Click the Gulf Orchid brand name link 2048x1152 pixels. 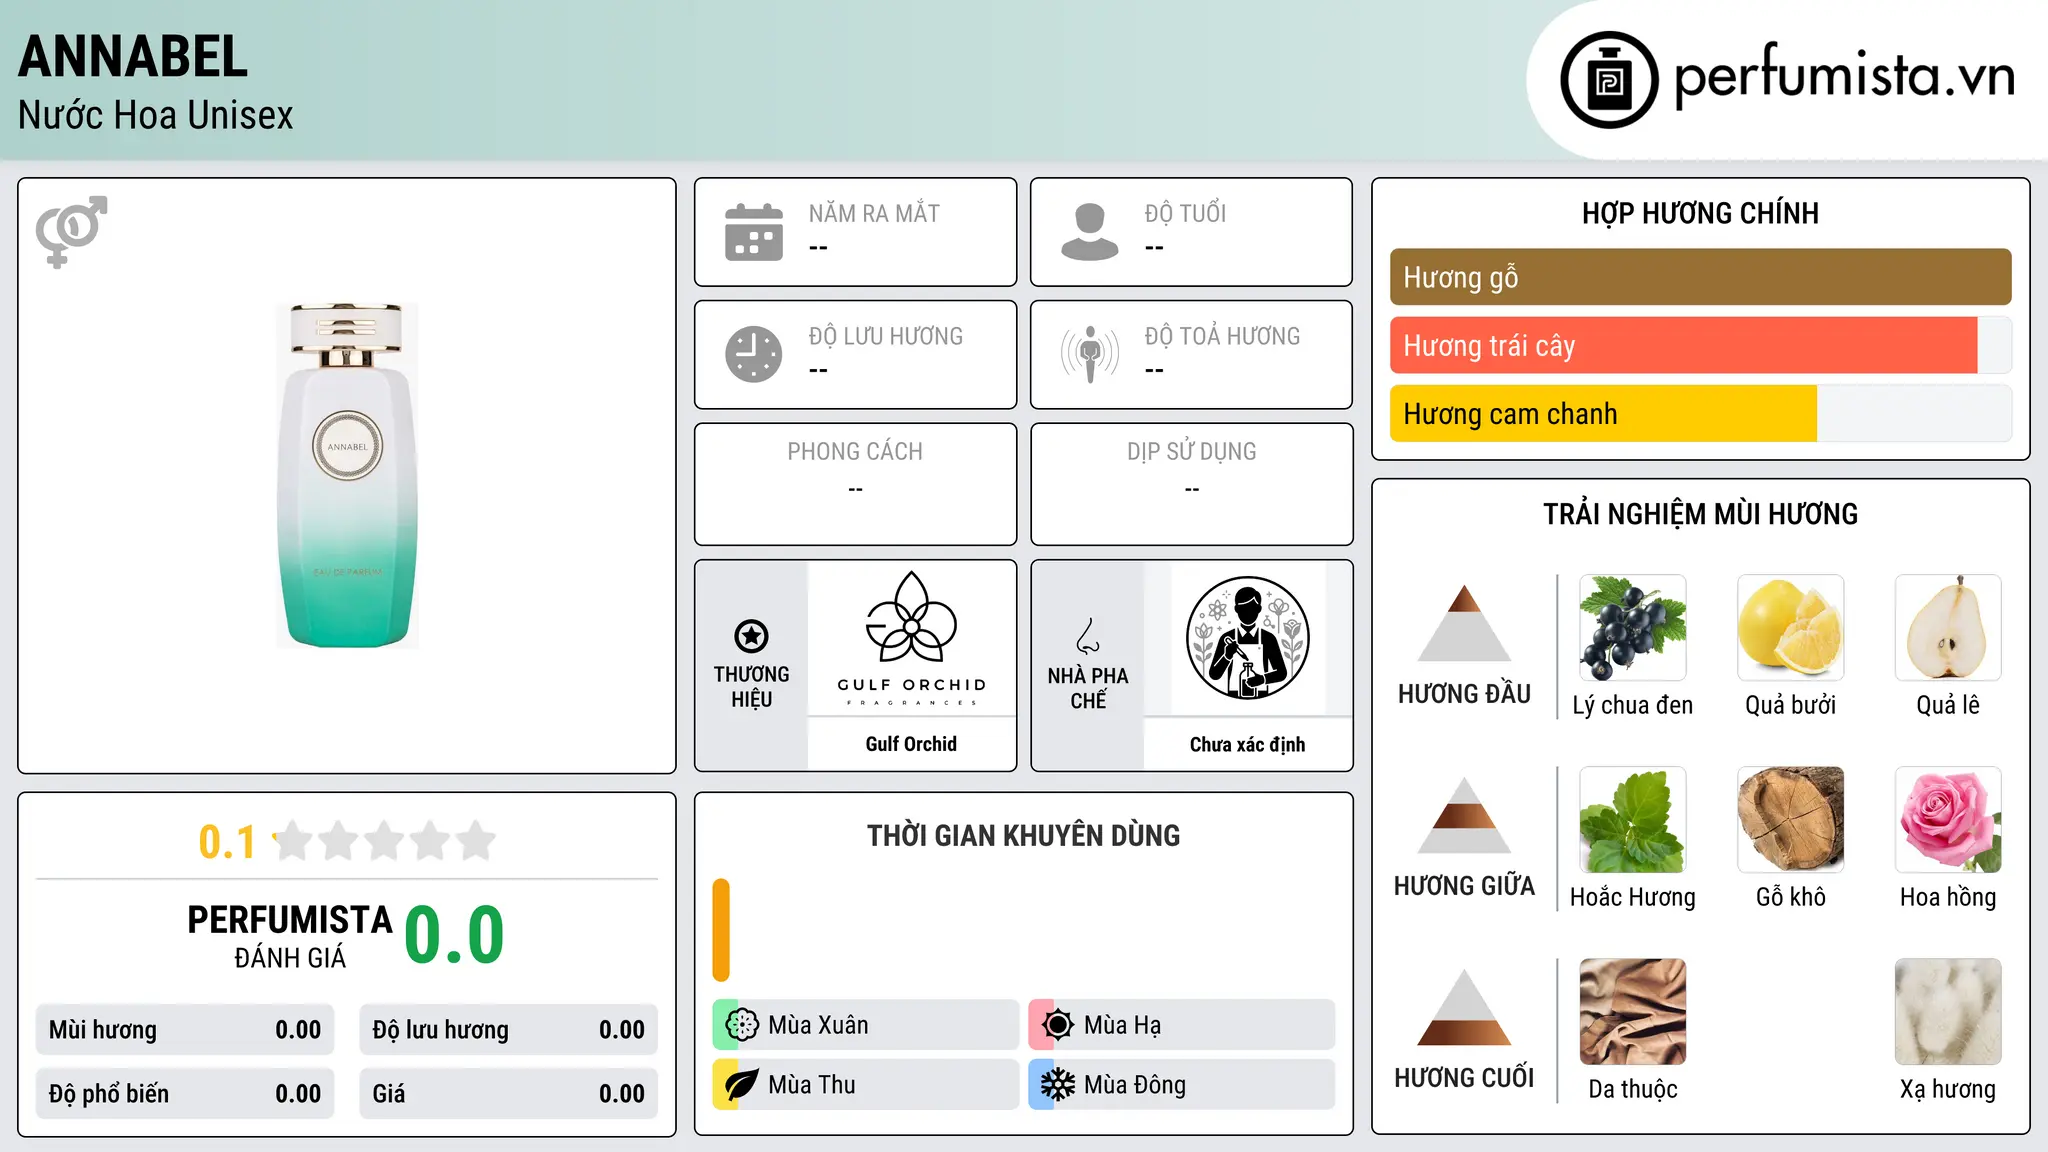pos(911,744)
